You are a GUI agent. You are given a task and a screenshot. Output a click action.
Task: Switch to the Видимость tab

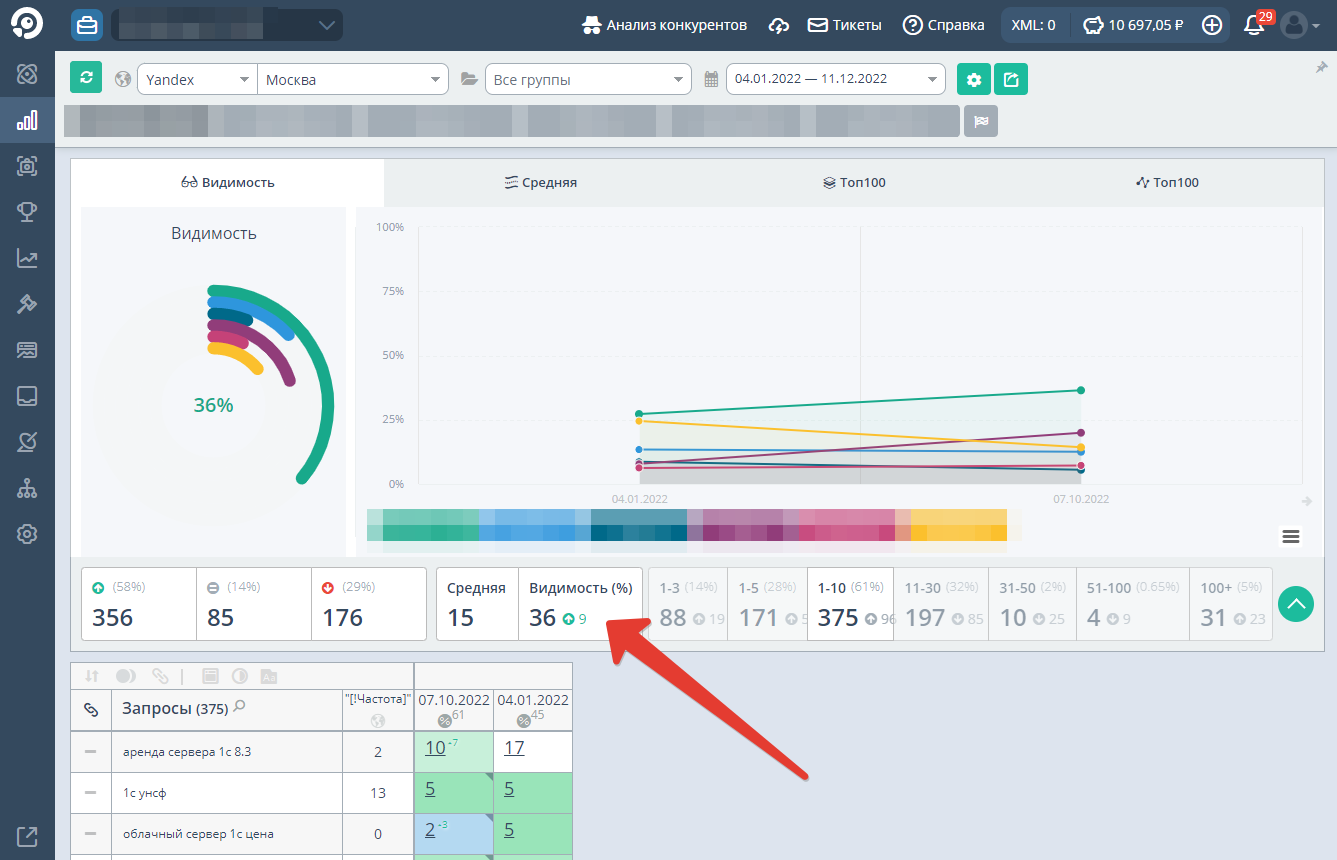pyautogui.click(x=227, y=182)
